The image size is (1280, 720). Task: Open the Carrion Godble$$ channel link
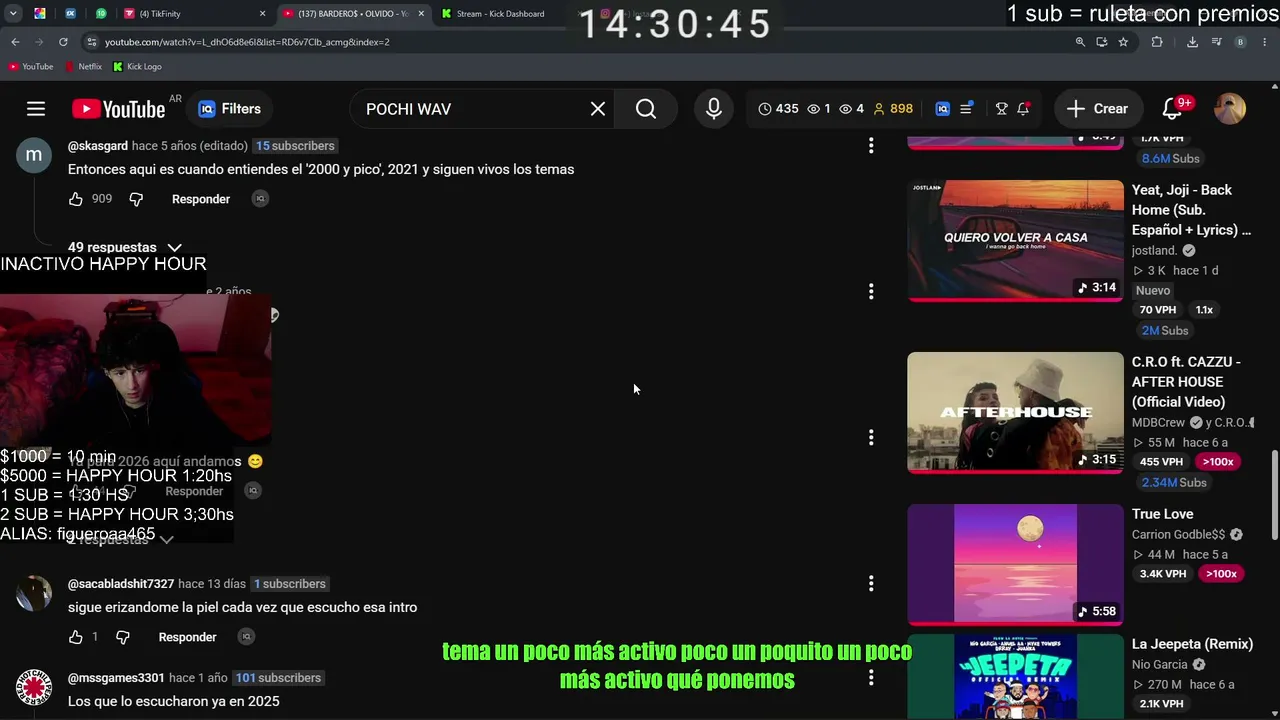[x=1178, y=535]
